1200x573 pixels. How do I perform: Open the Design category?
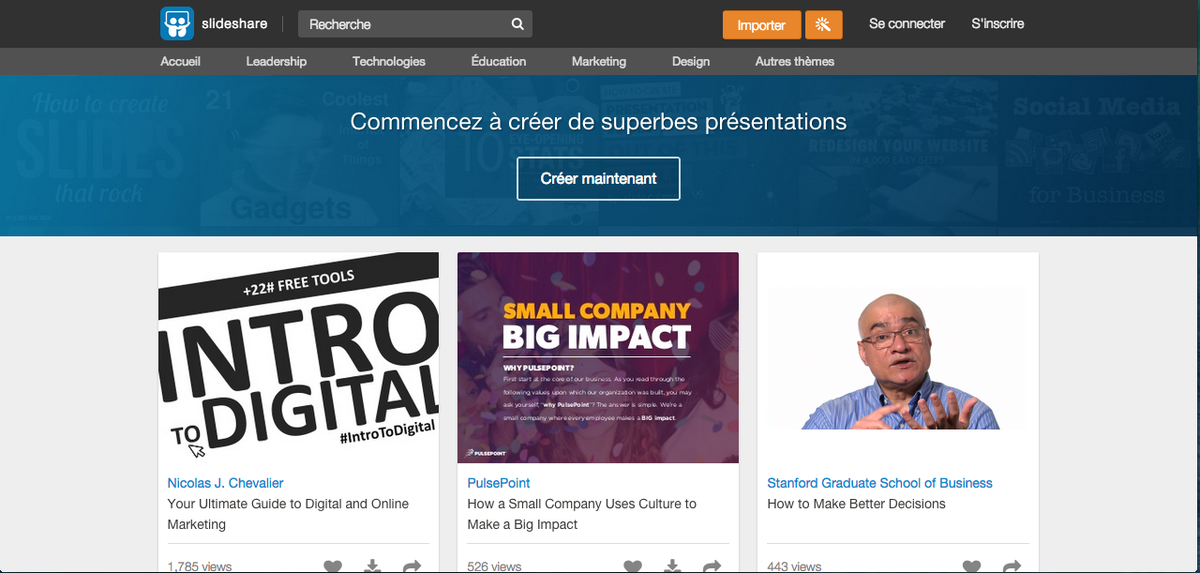[691, 61]
